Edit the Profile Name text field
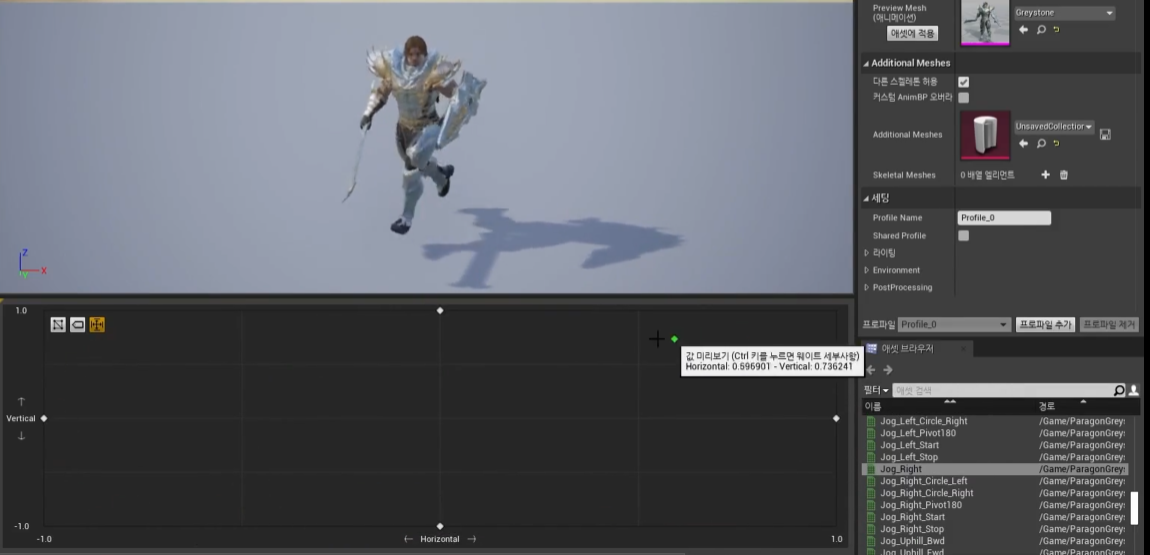1150x555 pixels. coord(1004,218)
